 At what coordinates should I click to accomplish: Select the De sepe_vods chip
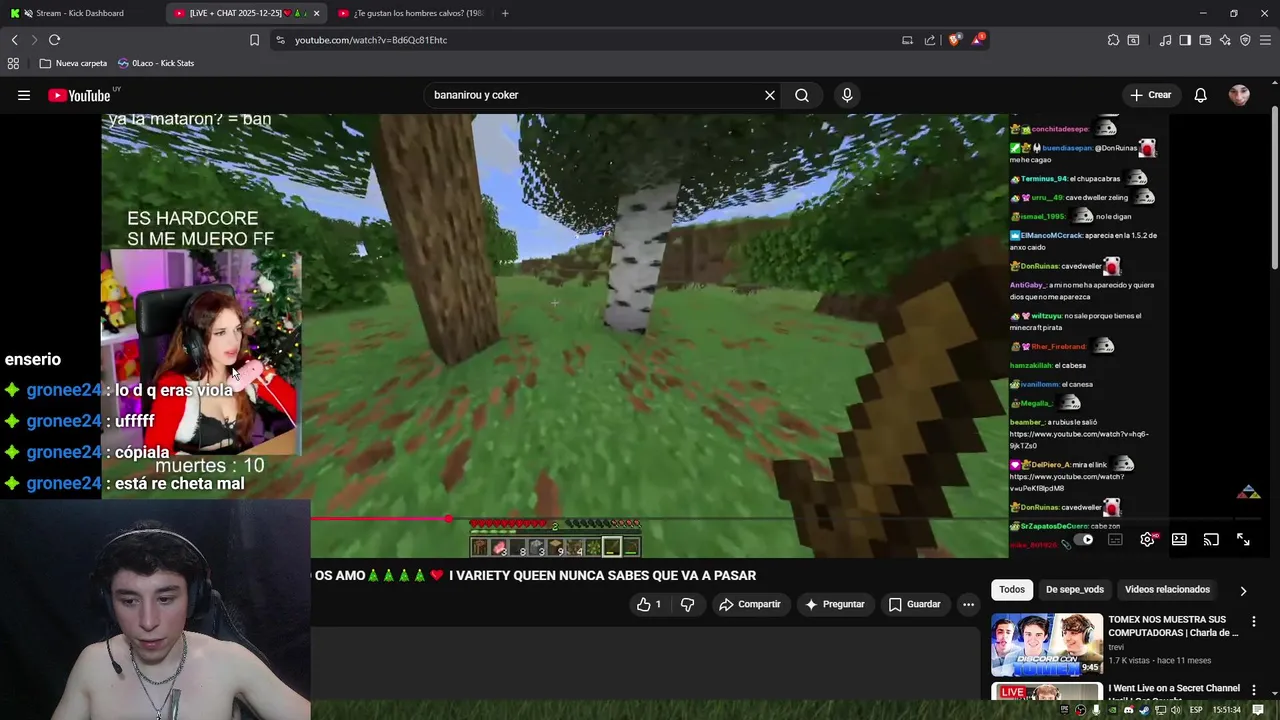pyautogui.click(x=1075, y=589)
